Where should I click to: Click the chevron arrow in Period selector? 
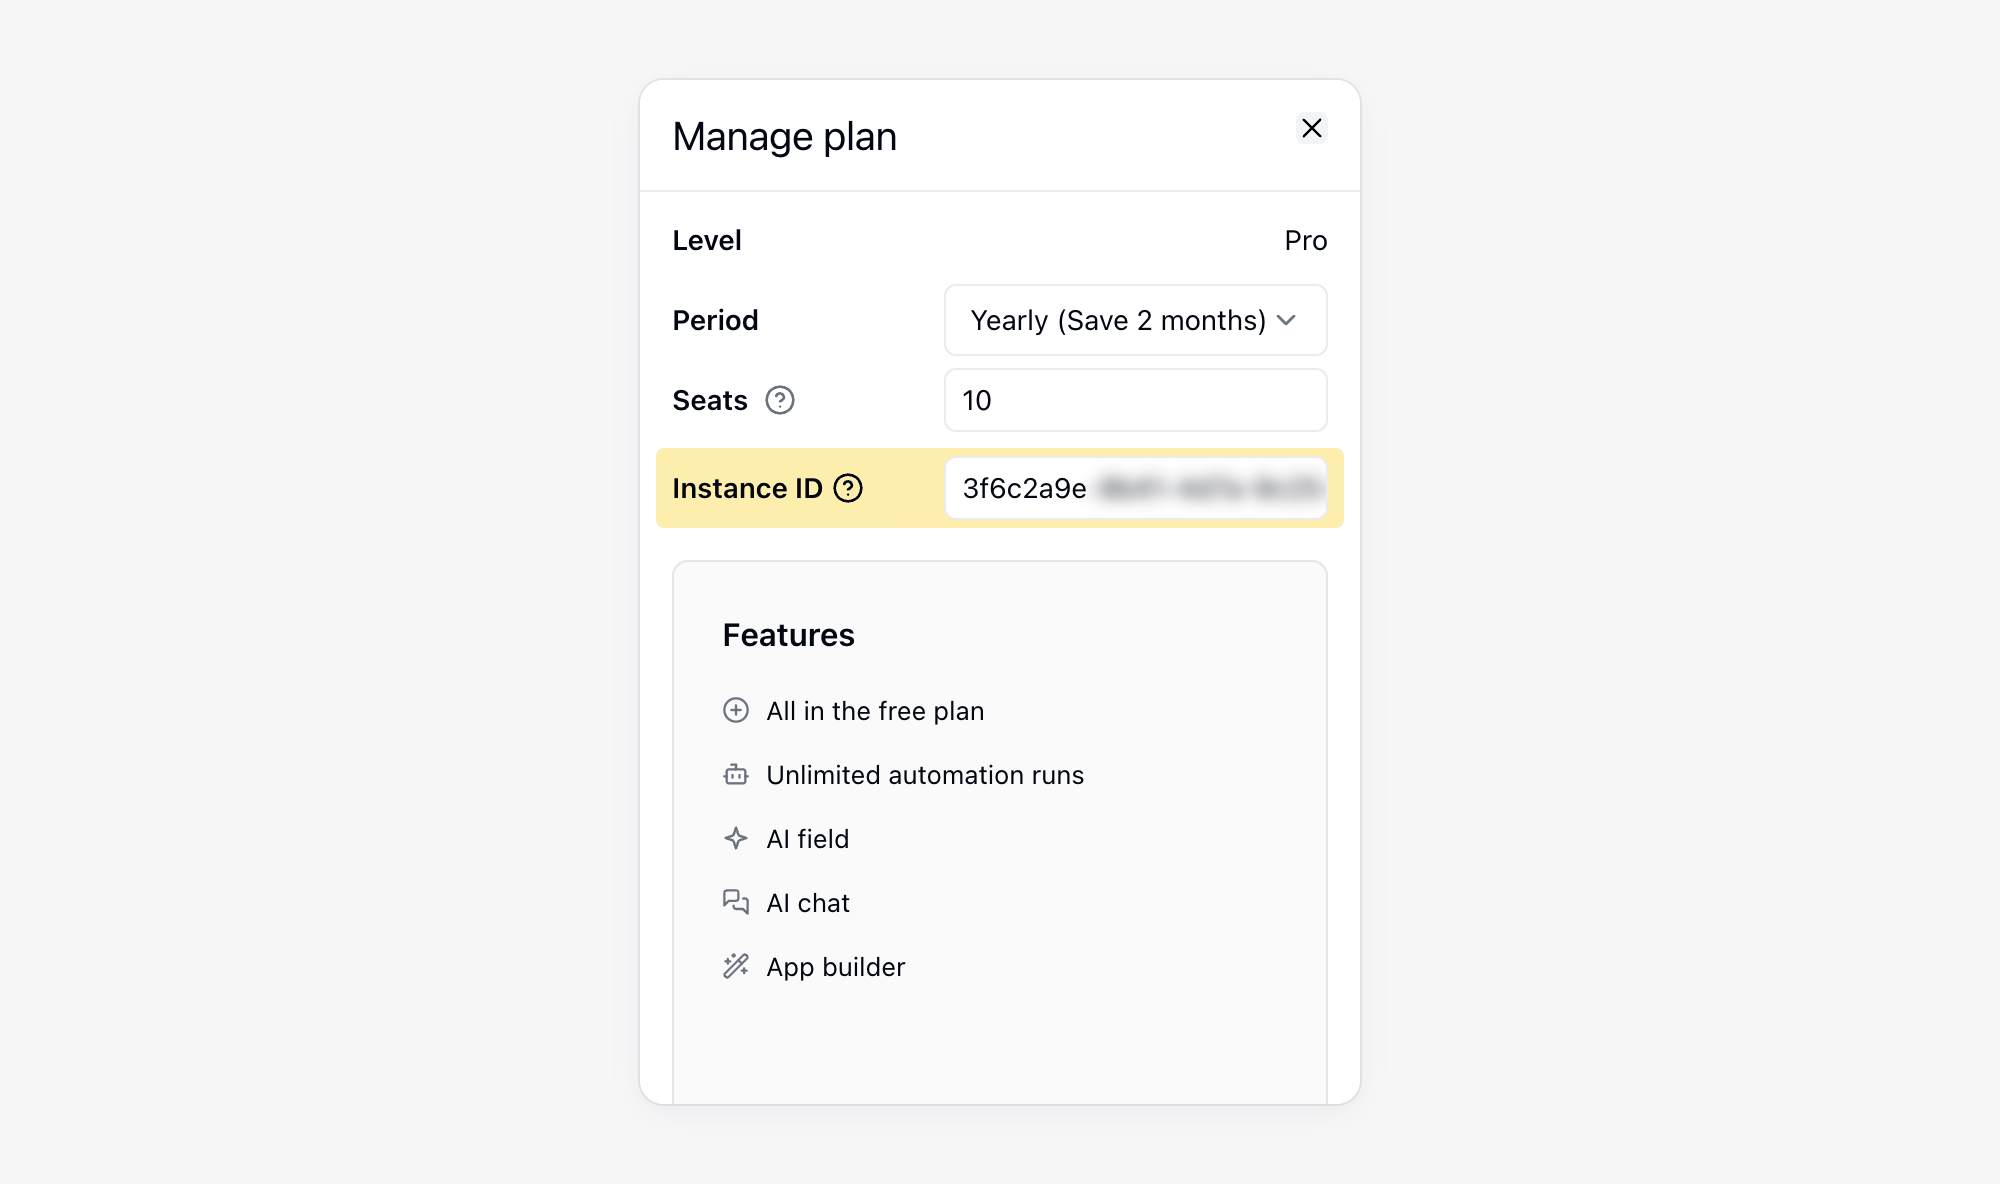click(1287, 320)
